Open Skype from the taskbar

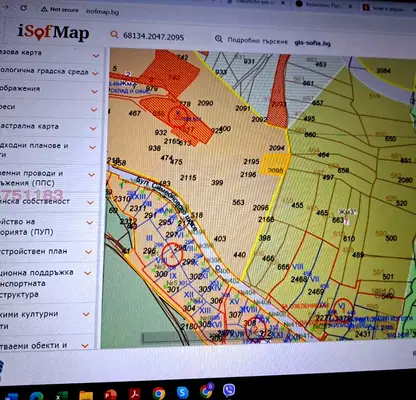click(183, 392)
